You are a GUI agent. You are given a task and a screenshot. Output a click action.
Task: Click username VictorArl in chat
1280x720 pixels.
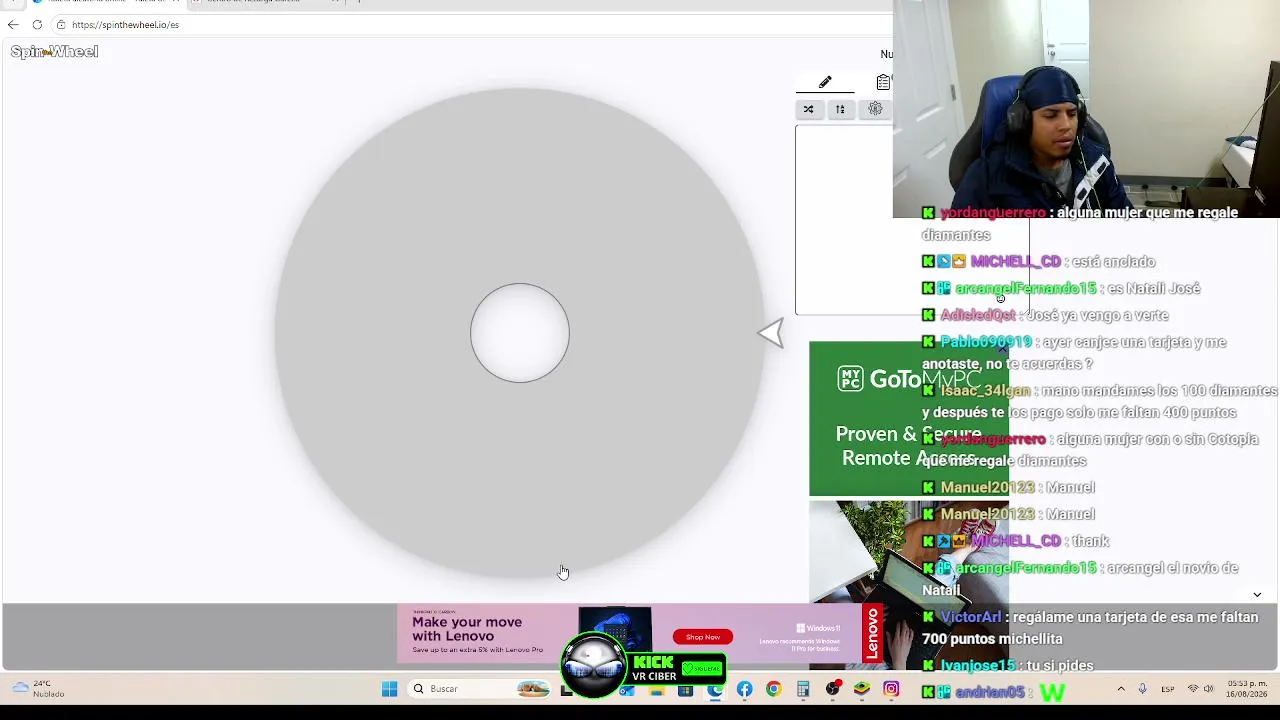[970, 618]
